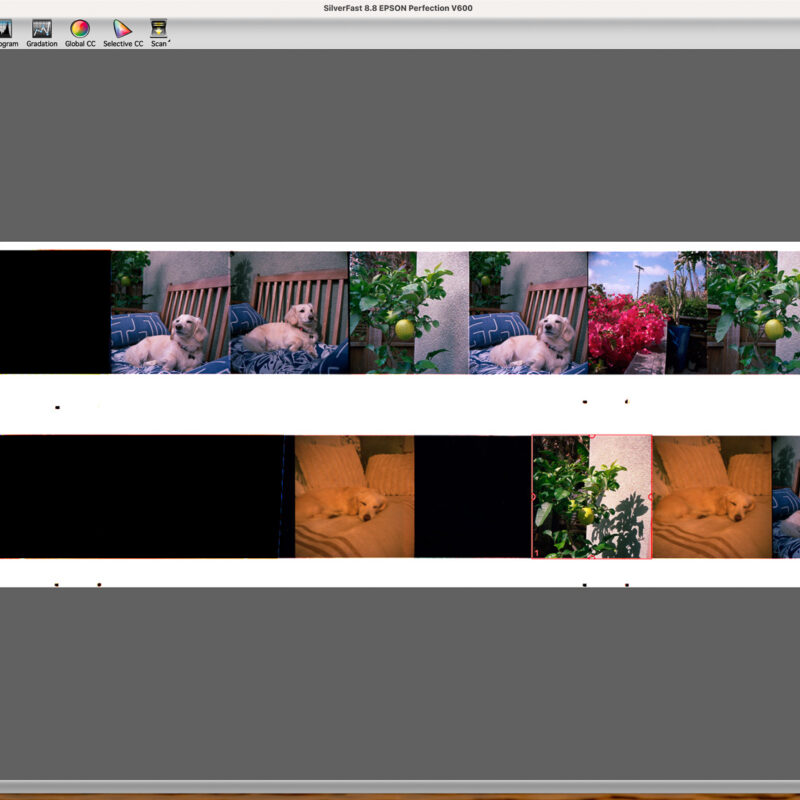Click the SilverFast EPSON Perfection V600 title bar
Viewport: 800px width, 800px height.
tap(400, 6)
